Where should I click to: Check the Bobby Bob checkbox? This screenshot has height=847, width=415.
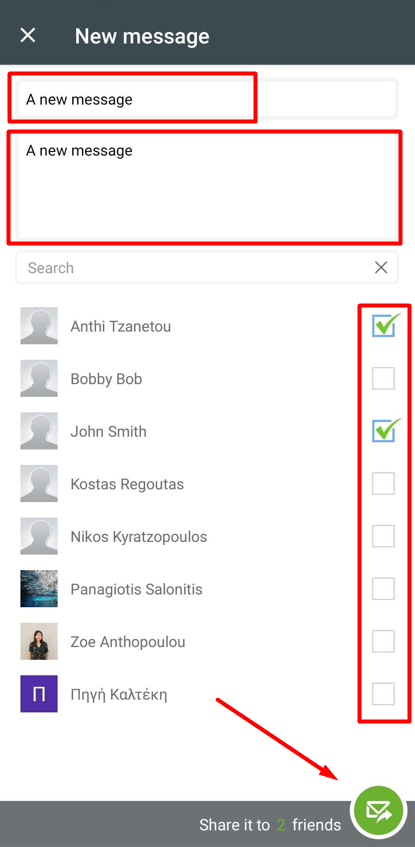pyautogui.click(x=383, y=379)
